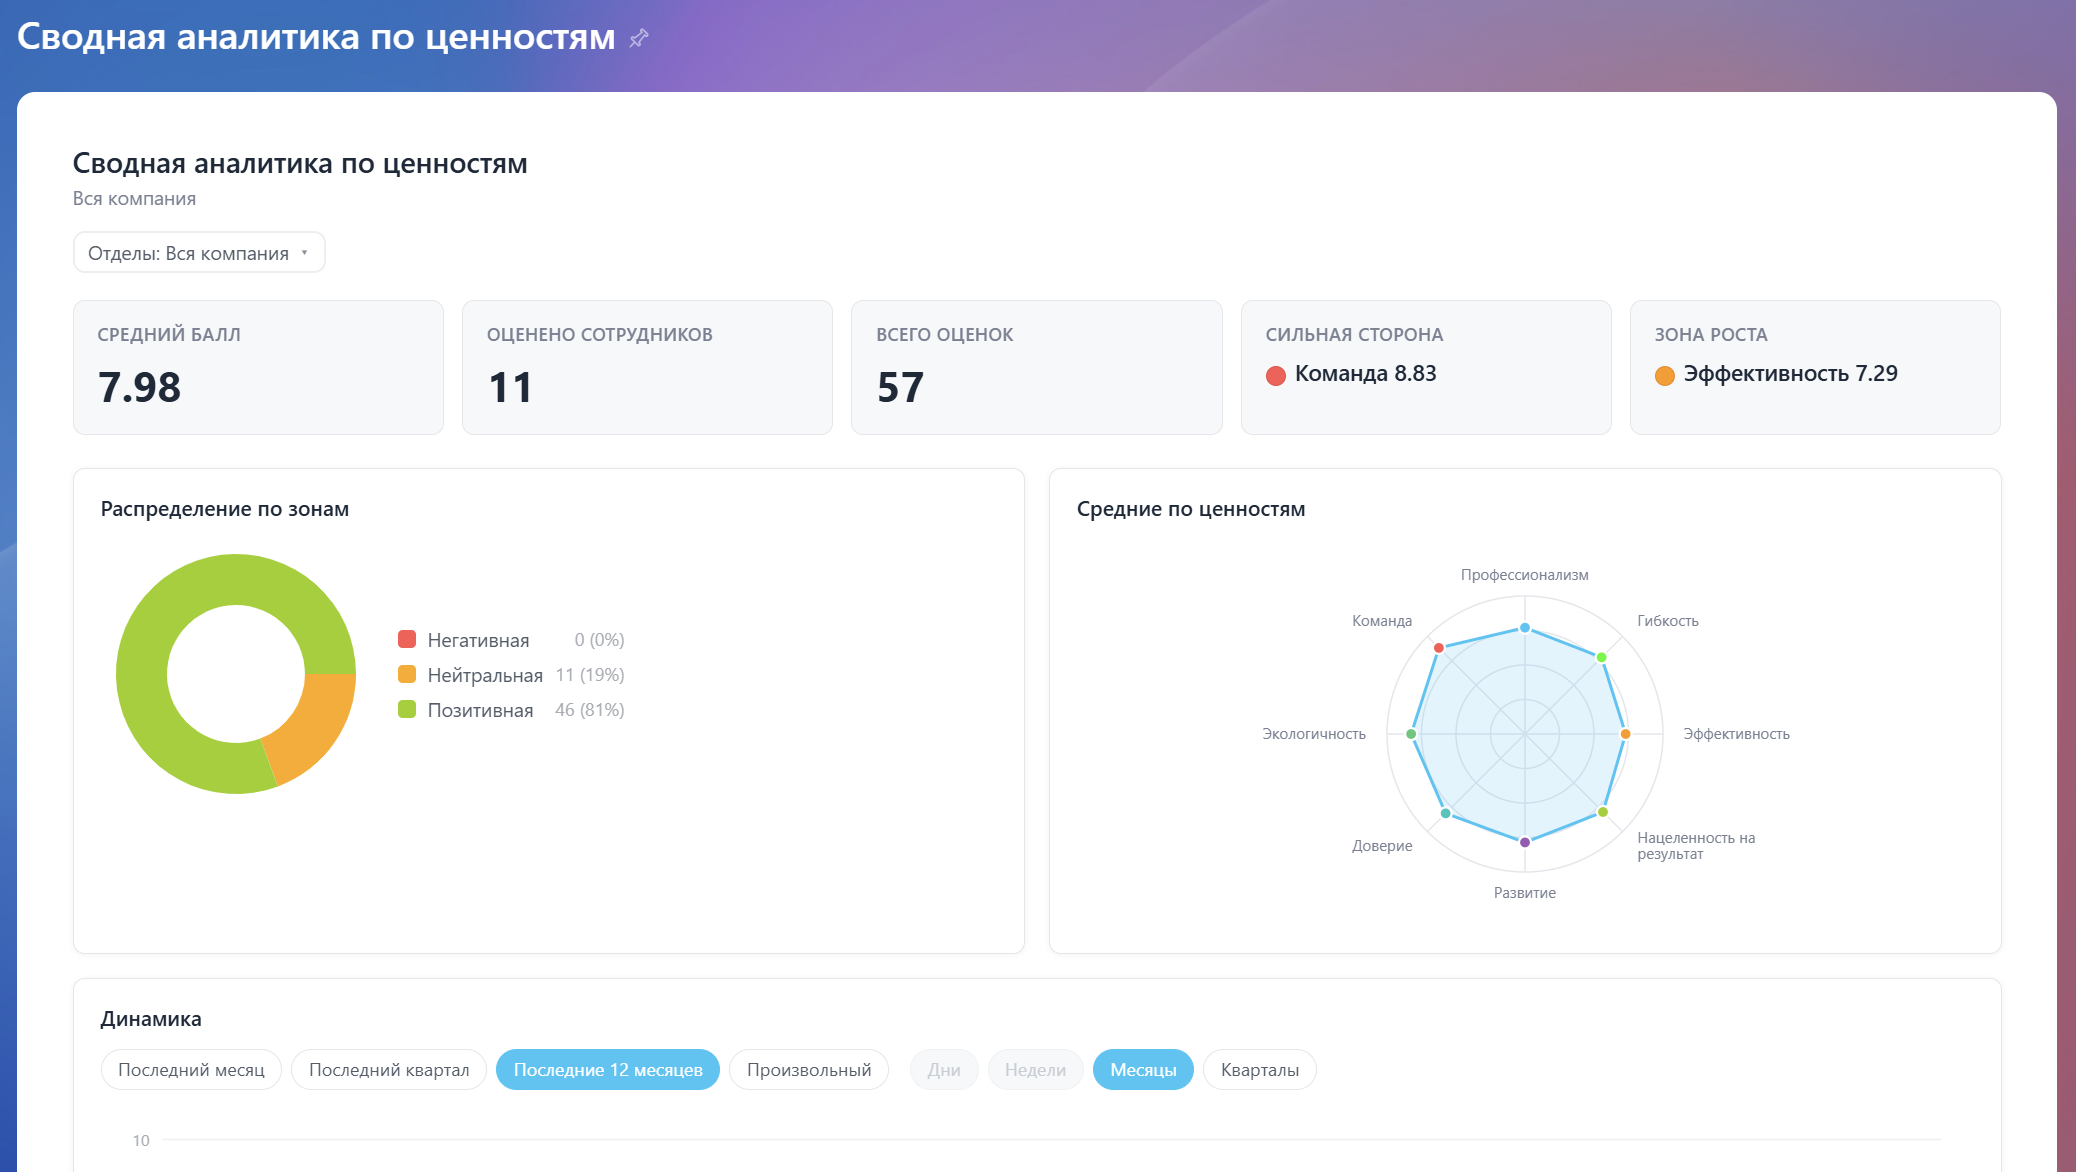Click the orange Нейтральная legend swatch

(x=407, y=674)
